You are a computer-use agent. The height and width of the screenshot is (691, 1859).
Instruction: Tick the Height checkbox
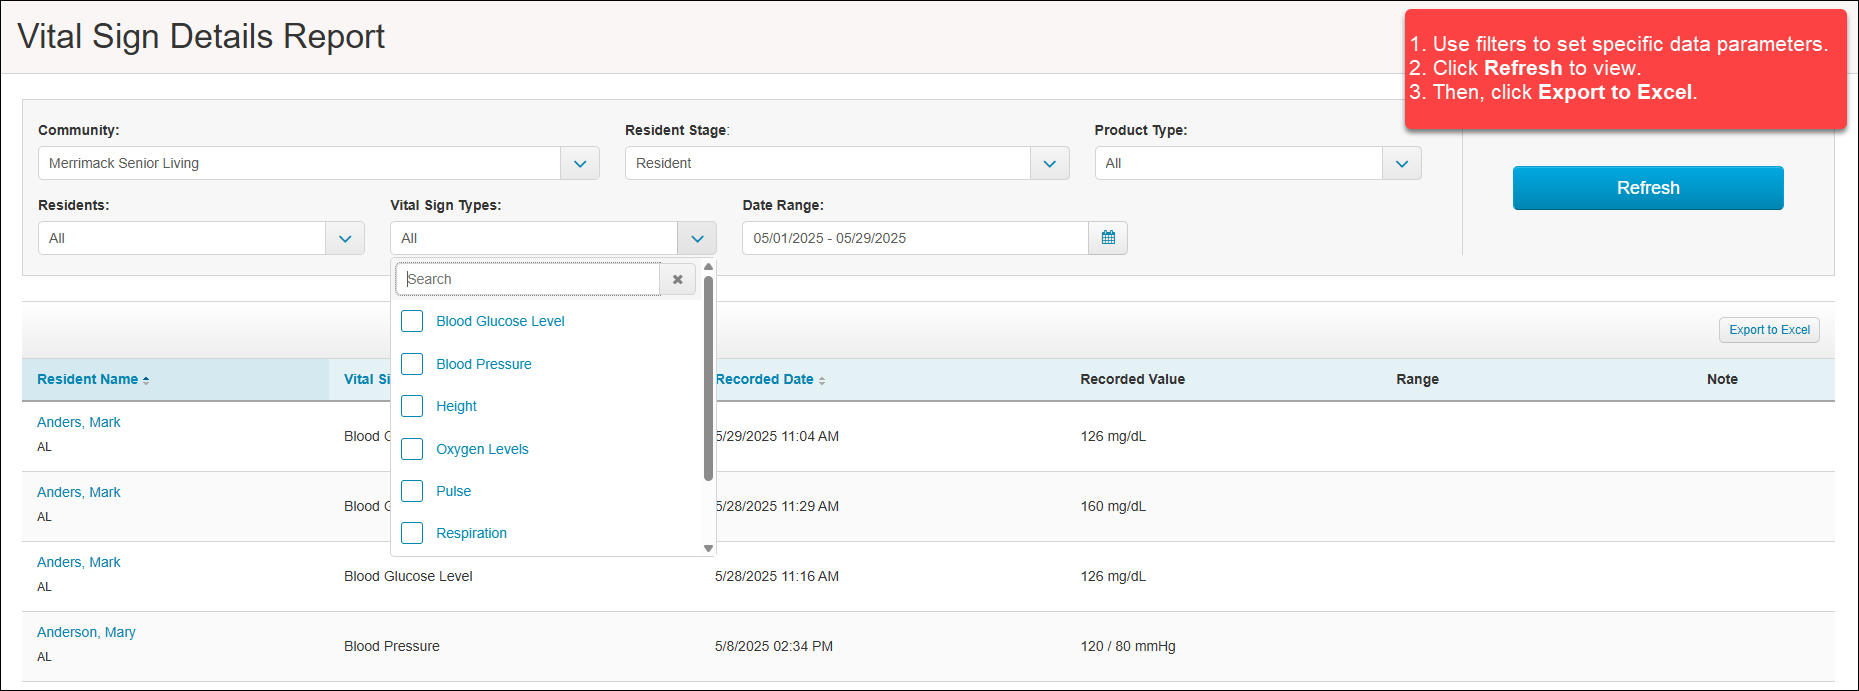pyautogui.click(x=412, y=406)
